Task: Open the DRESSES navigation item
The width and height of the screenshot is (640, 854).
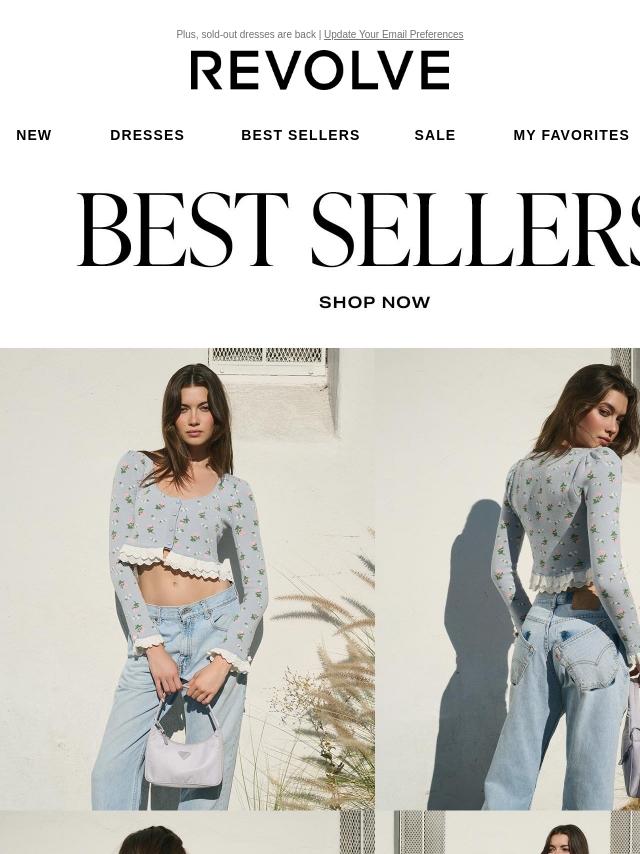Action: point(147,135)
